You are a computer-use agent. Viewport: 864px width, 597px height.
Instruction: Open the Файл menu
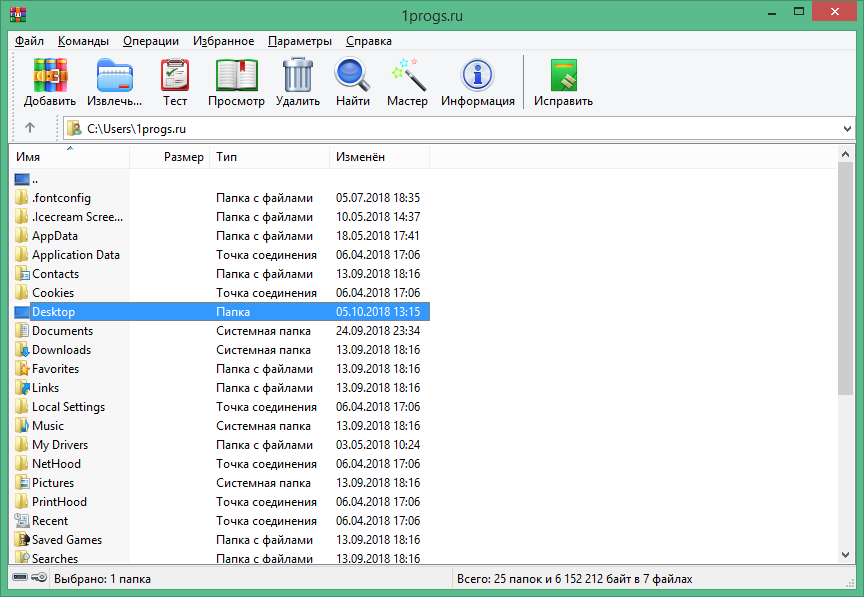30,41
